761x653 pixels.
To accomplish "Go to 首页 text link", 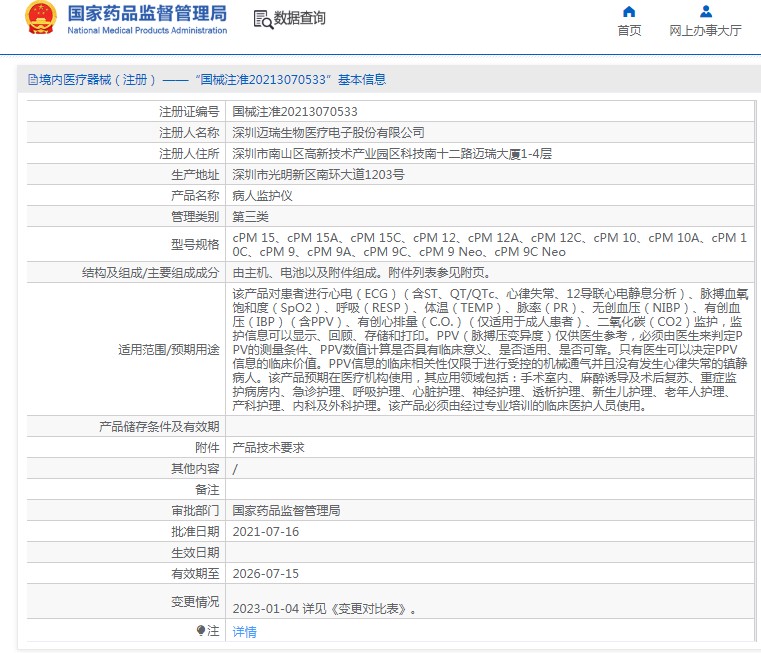I will [x=629, y=31].
